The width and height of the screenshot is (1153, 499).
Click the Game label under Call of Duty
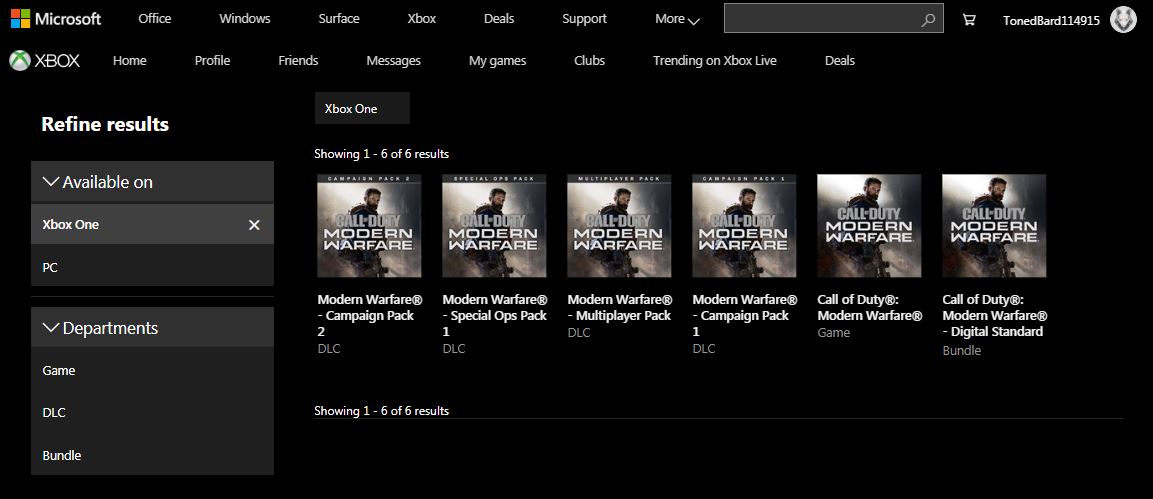(x=834, y=333)
